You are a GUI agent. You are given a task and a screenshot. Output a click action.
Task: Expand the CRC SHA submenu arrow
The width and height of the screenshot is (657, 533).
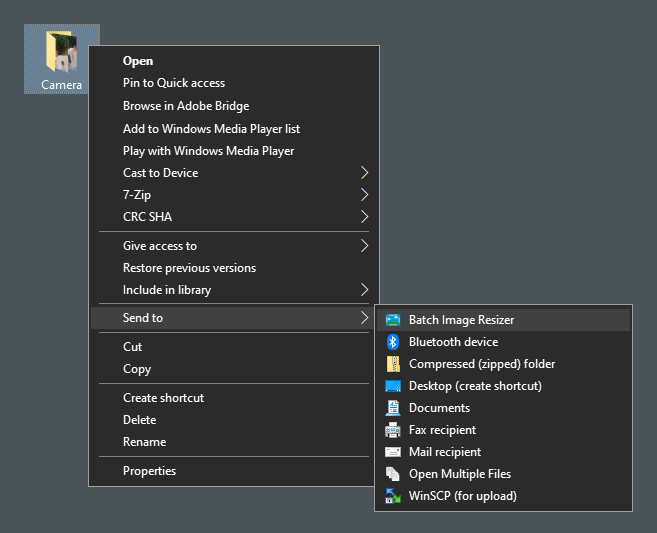click(x=365, y=217)
